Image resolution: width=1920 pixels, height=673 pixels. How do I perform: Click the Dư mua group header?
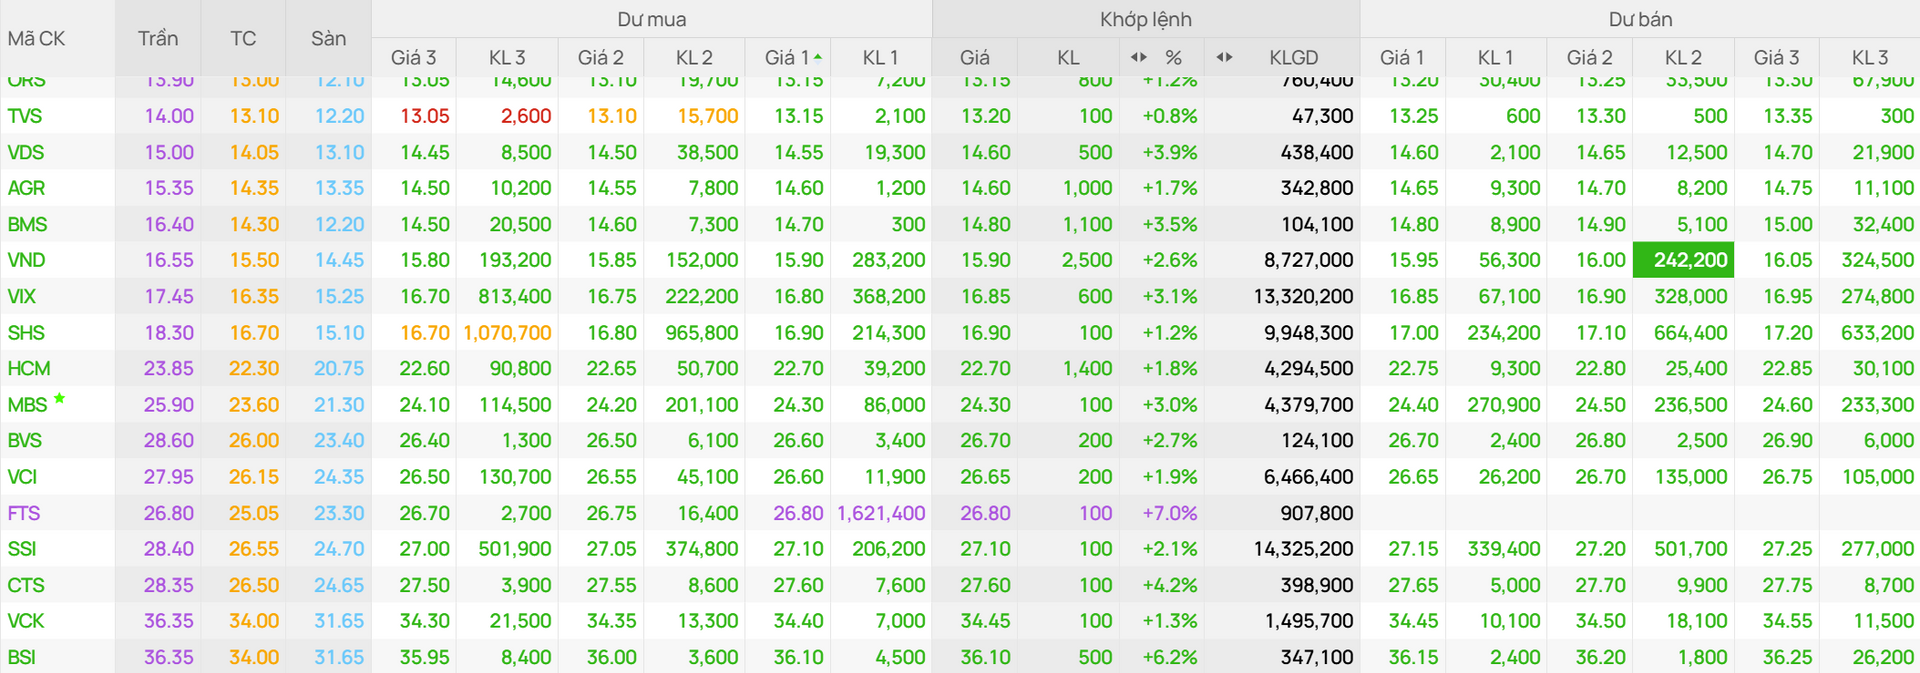[x=652, y=19]
